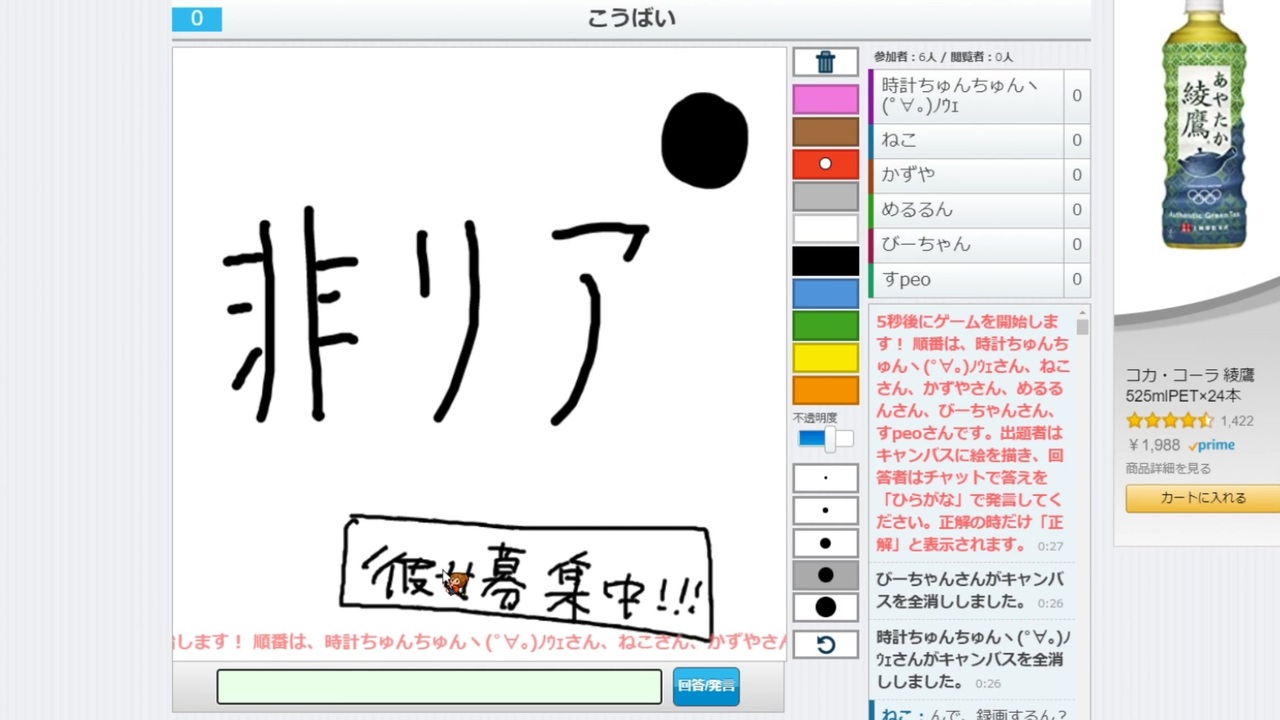Select the largest pen size dot
Viewport: 1280px width, 720px height.
tap(825, 607)
